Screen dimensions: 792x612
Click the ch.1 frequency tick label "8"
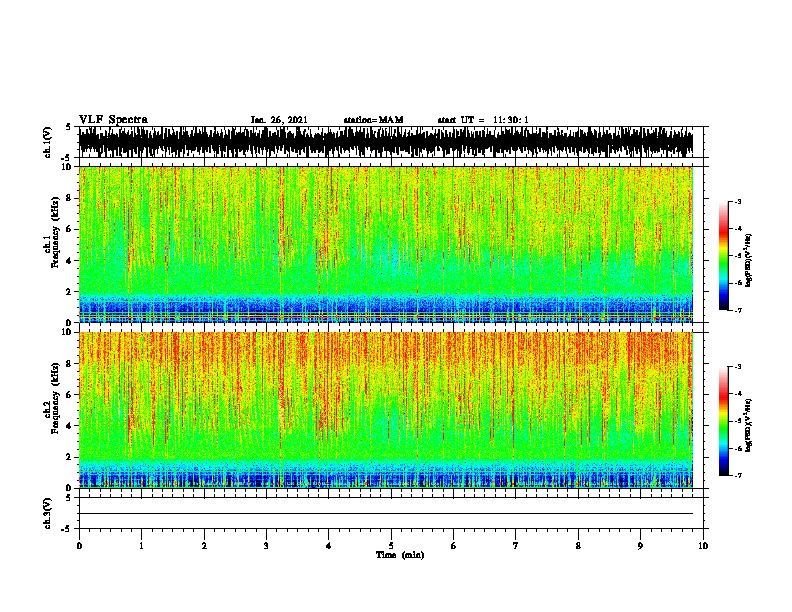click(x=68, y=198)
